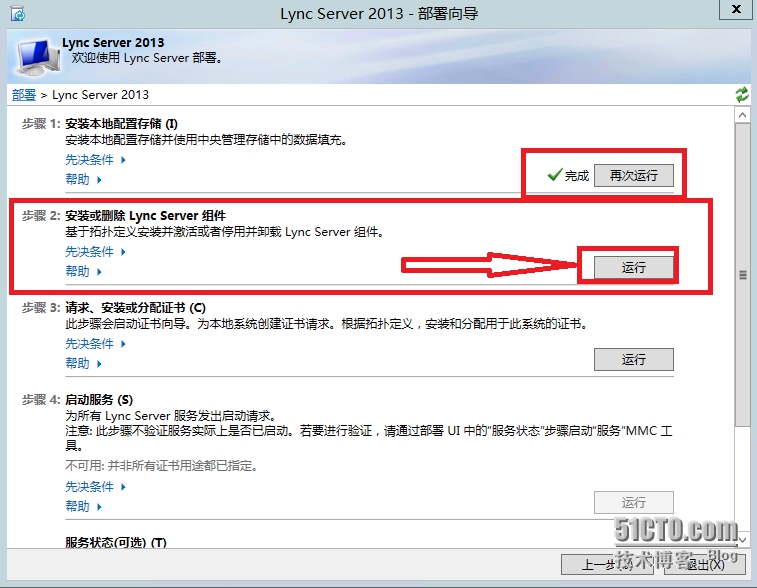
Task: Select the heading 请求、安装或分配证书 (C)
Action: (136, 308)
